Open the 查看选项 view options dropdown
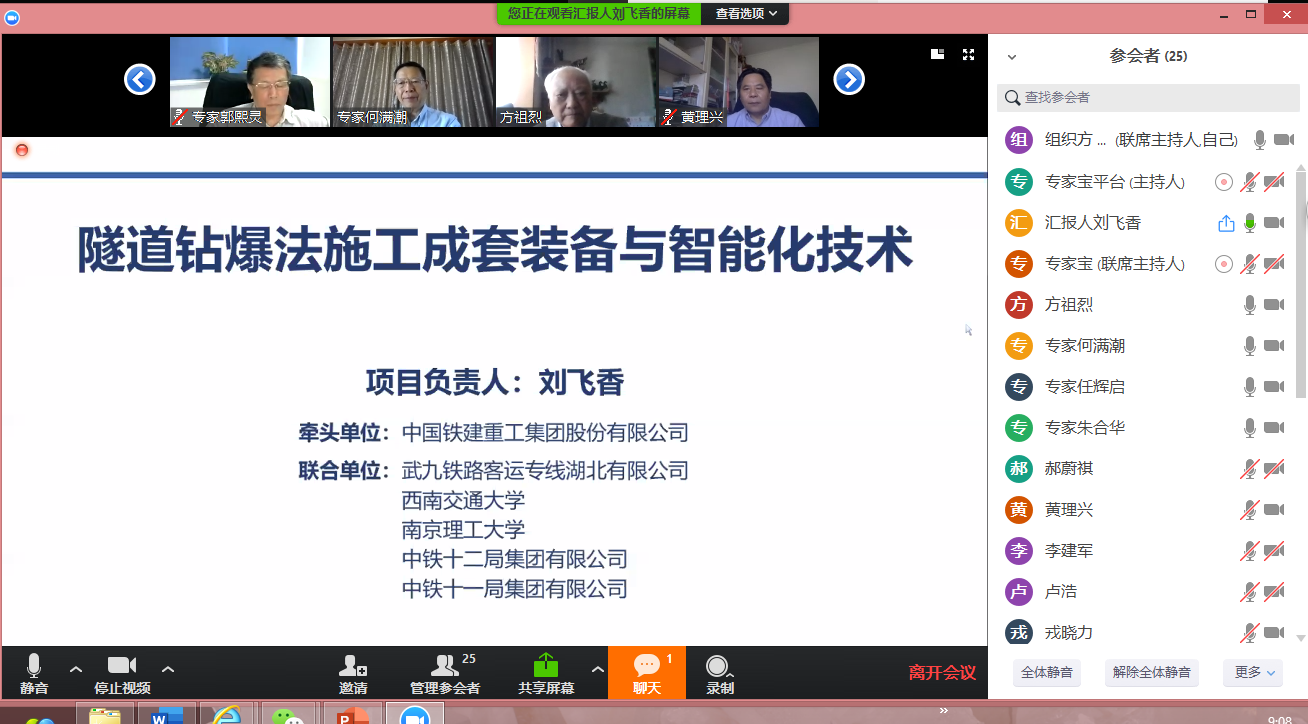1308x724 pixels. coord(746,13)
